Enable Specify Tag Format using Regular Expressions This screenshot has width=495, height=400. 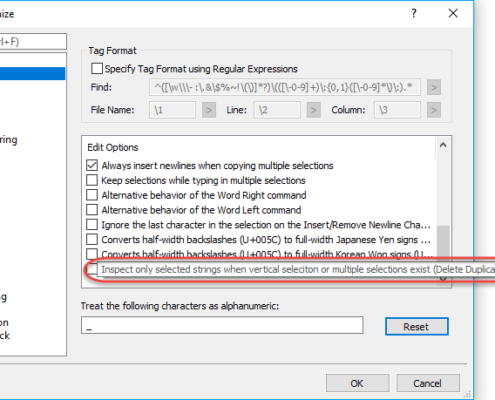(97, 69)
